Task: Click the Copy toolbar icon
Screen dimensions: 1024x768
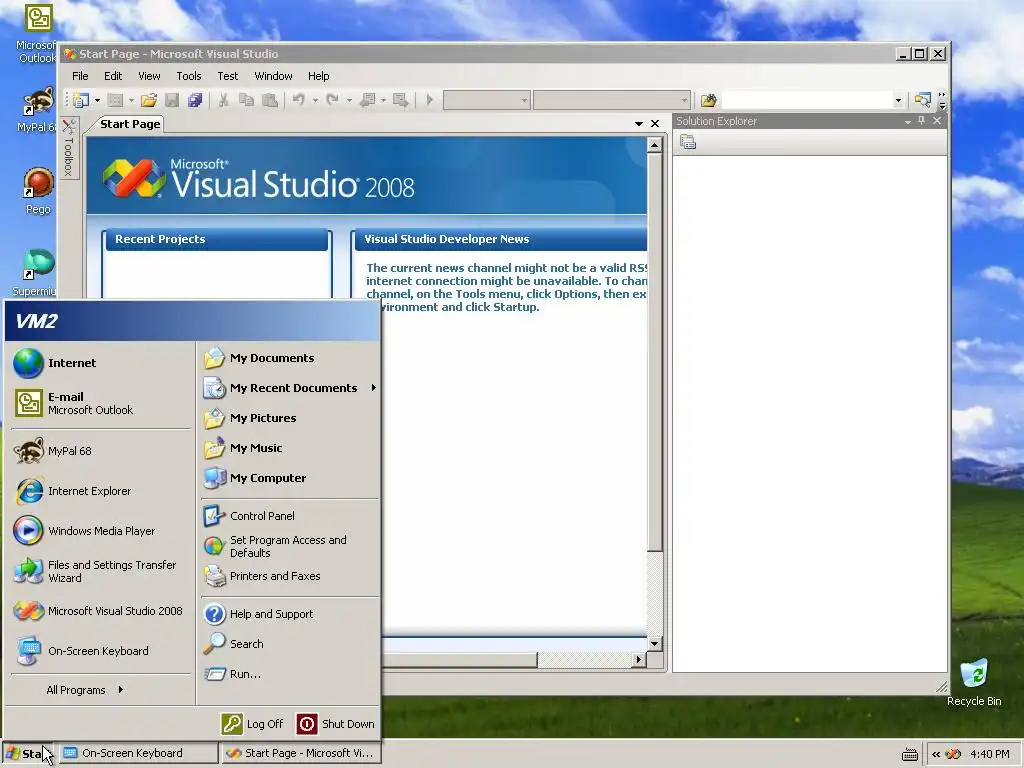Action: click(x=246, y=100)
